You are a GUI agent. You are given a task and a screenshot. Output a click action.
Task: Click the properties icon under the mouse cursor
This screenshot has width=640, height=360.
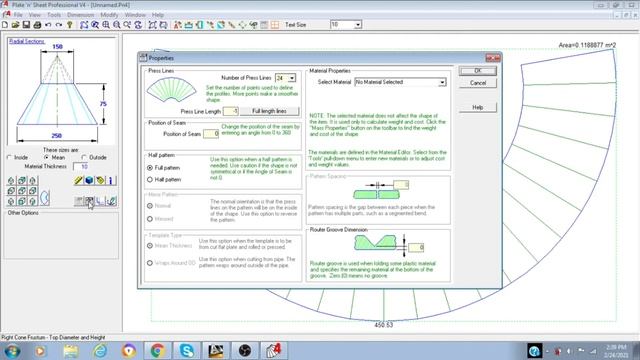coord(89,201)
